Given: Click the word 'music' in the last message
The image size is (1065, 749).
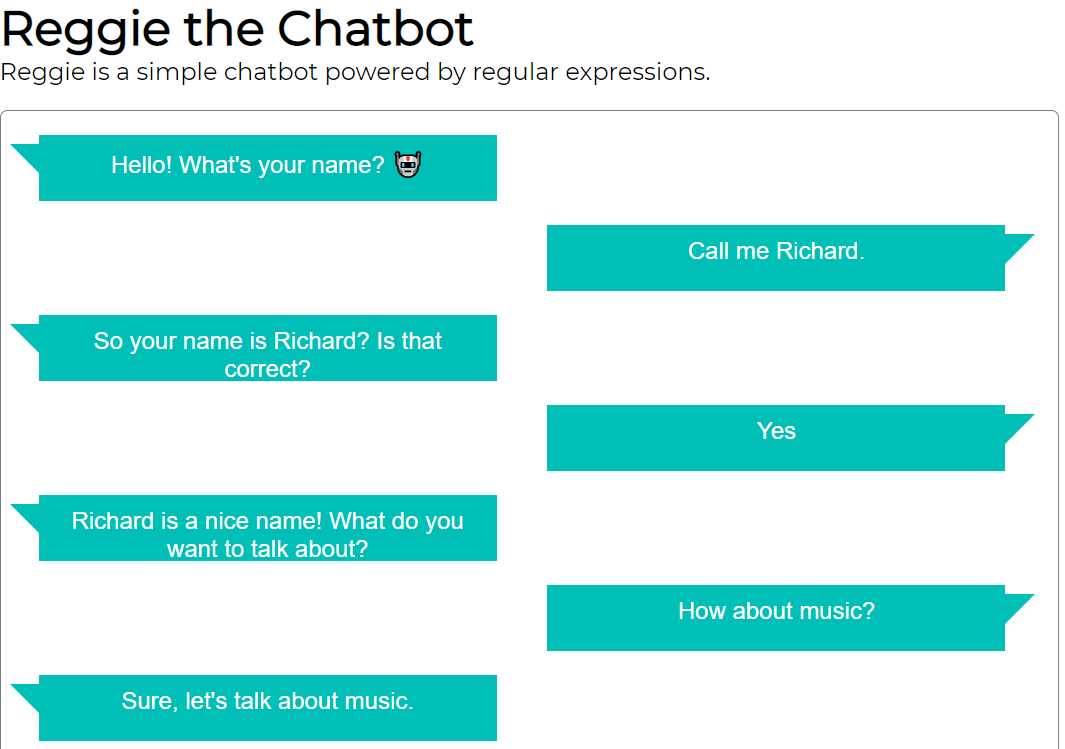Looking at the screenshot, I should click(377, 701).
